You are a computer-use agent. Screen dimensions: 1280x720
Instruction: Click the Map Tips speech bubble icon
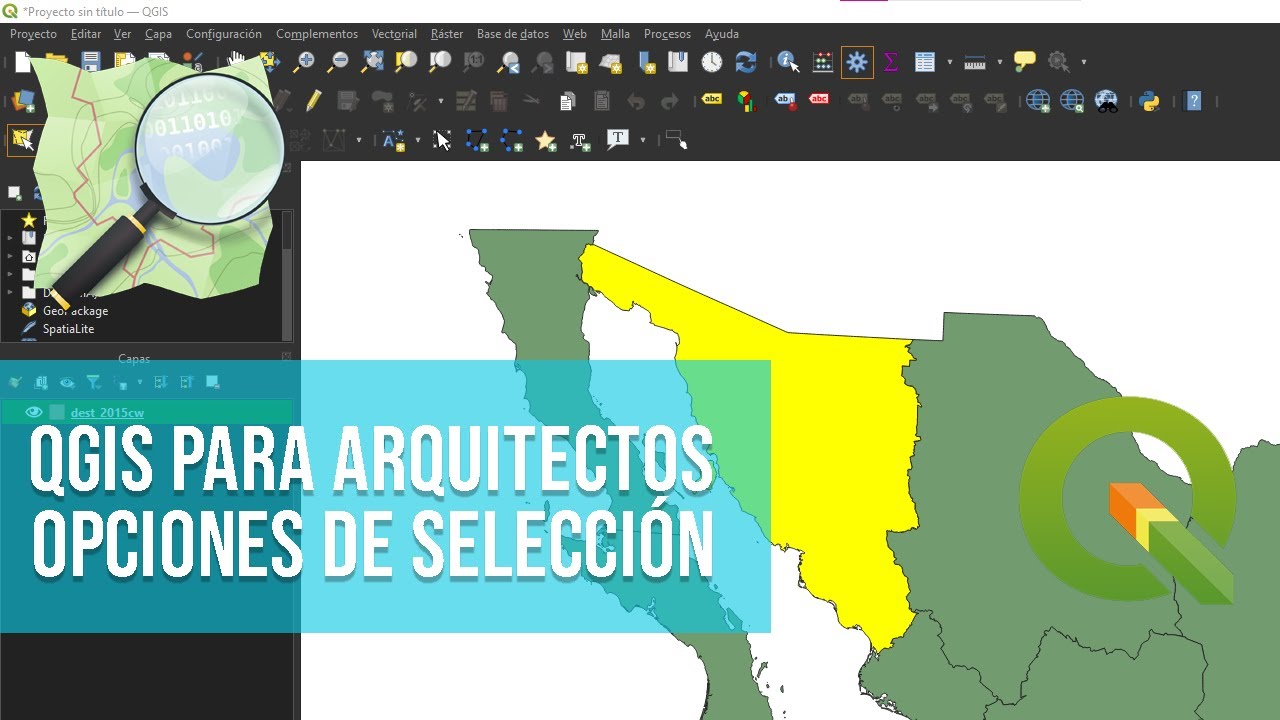coord(1025,62)
